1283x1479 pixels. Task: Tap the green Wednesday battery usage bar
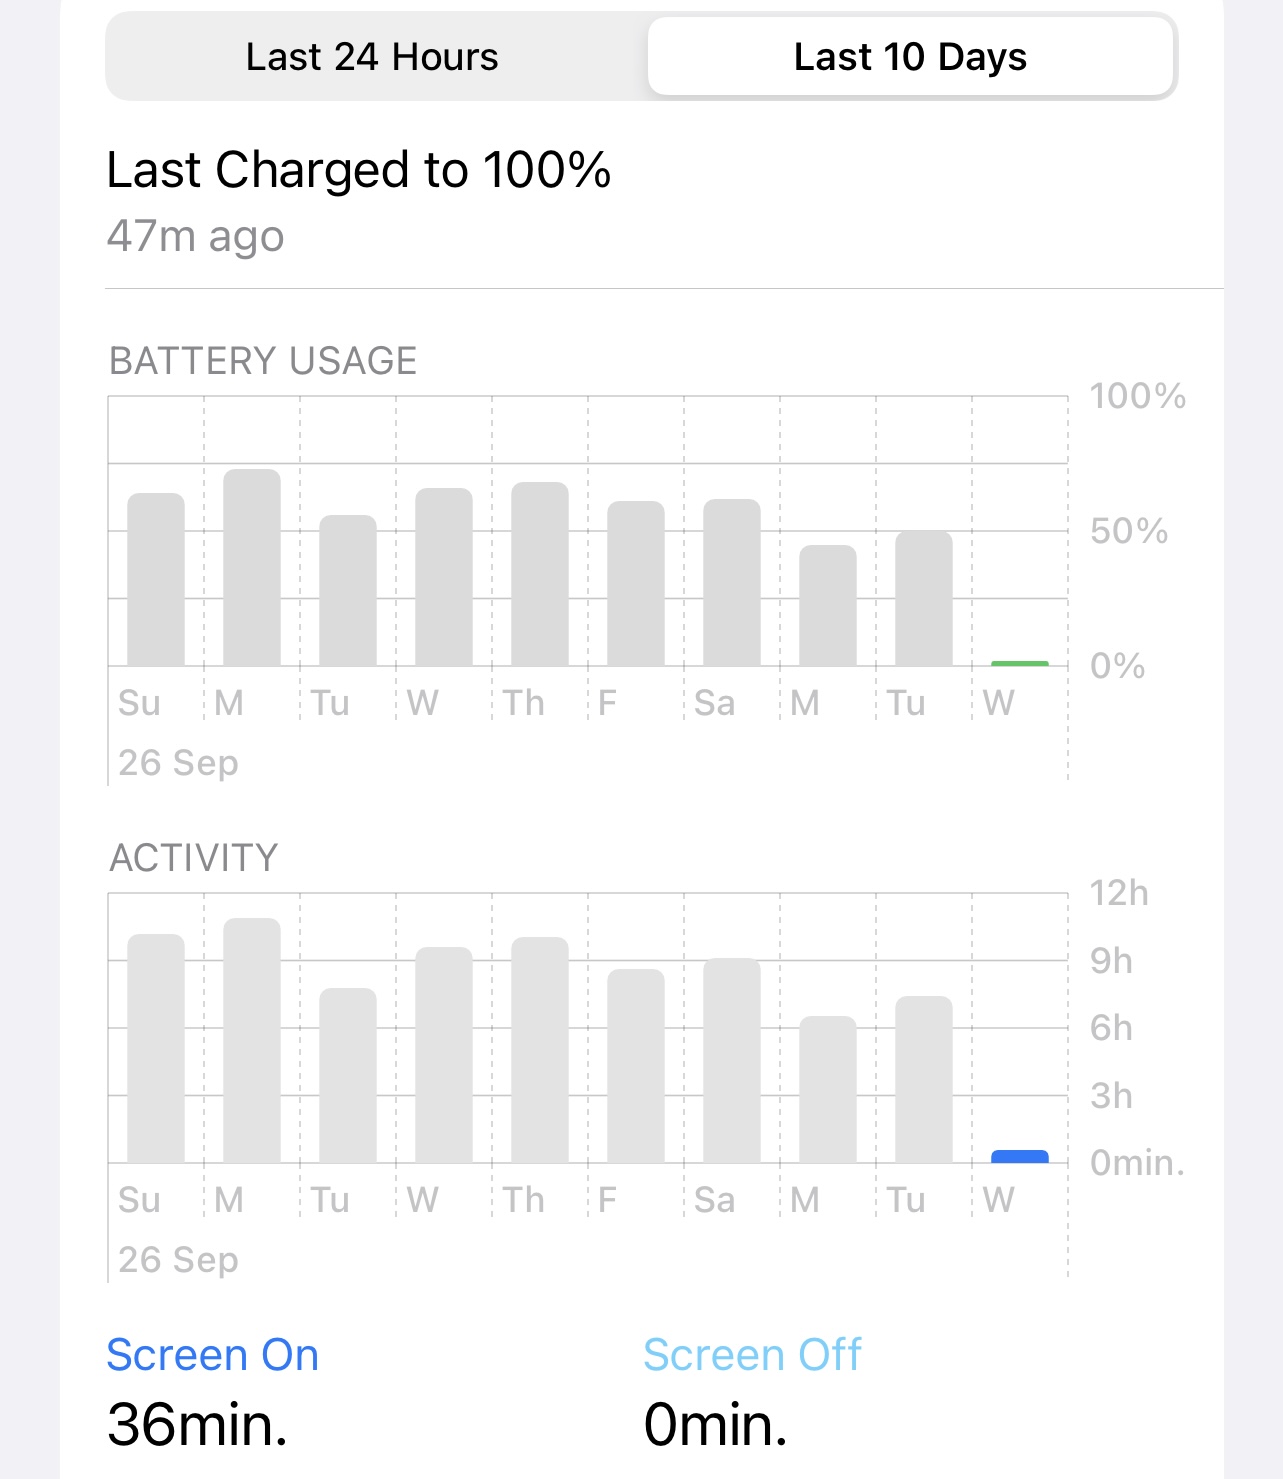coord(1020,663)
